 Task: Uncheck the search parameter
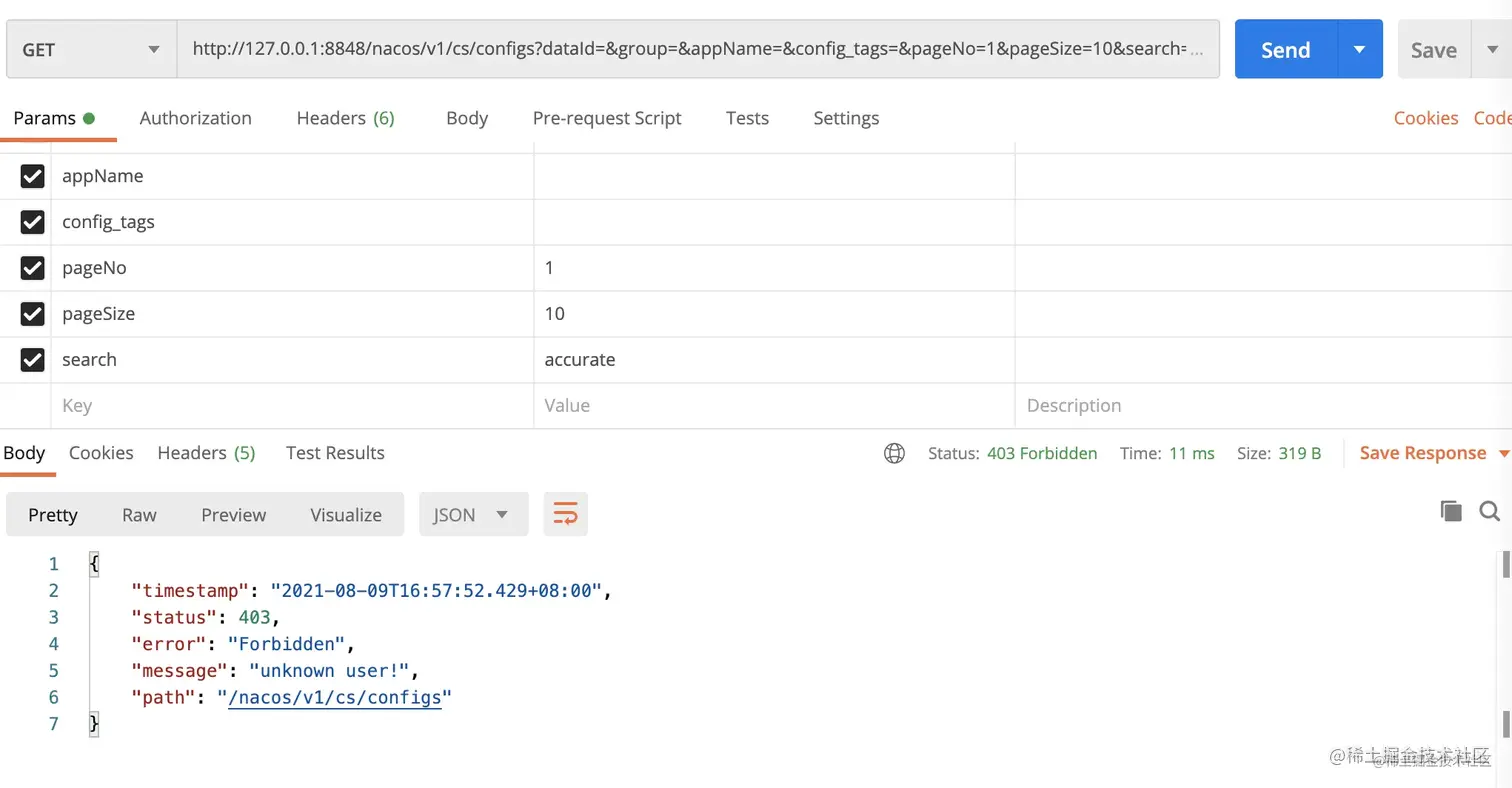click(x=32, y=360)
